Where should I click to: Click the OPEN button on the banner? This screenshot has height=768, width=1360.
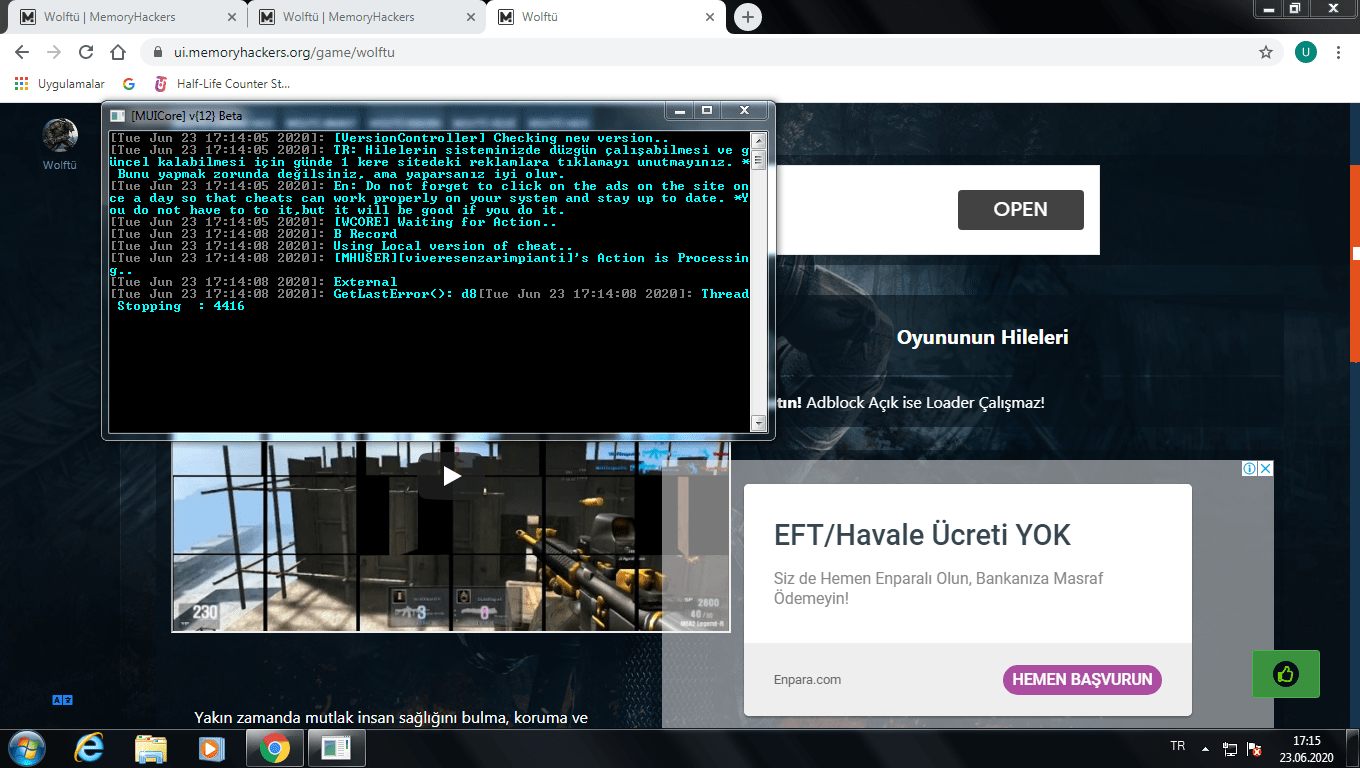pyautogui.click(x=1020, y=209)
